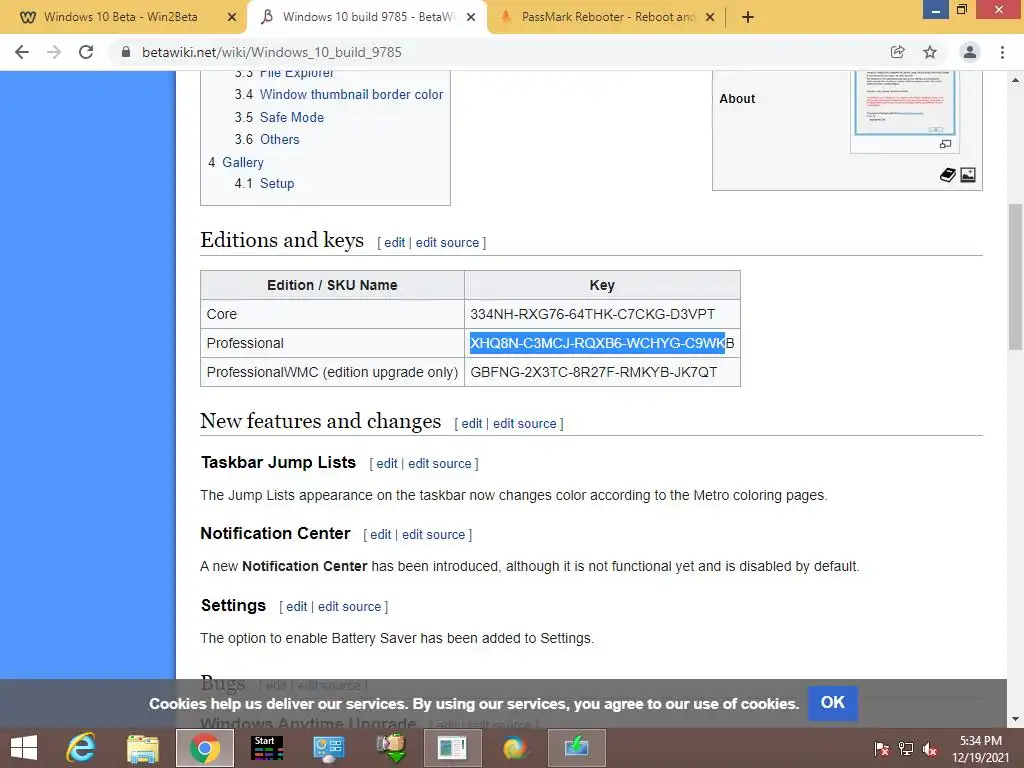
Task: Open the green download arrow taskbar icon
Action: (577, 748)
